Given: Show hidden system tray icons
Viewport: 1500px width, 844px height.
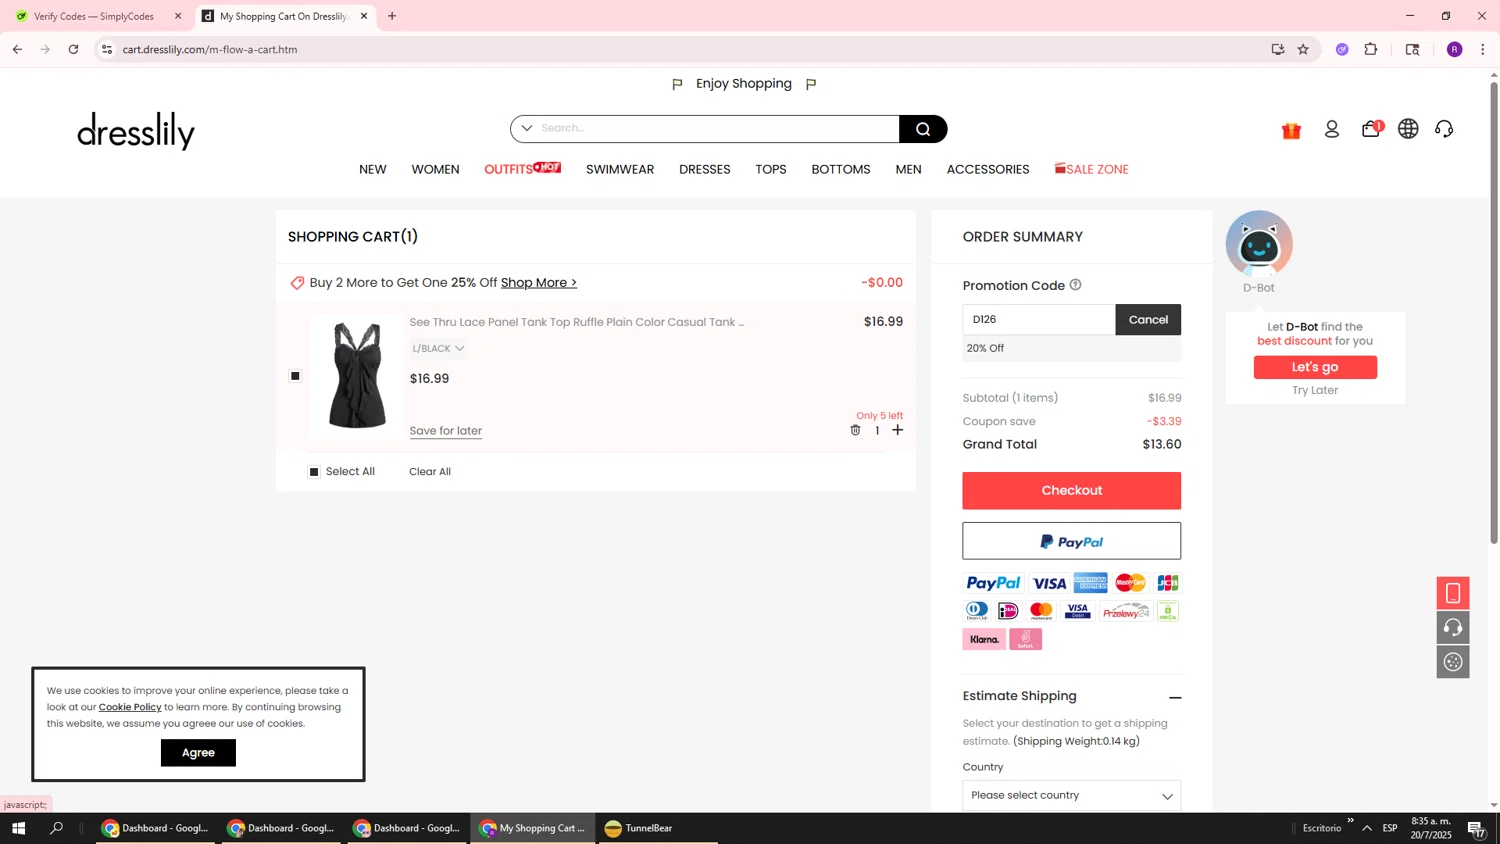Looking at the screenshot, I should [1367, 828].
